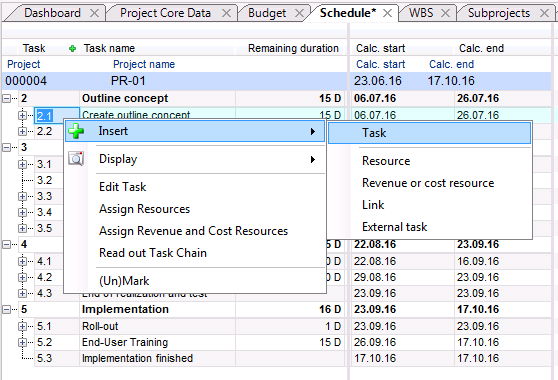Close the Dashboard tab
Image resolution: width=558 pixels, height=380 pixels.
click(94, 14)
